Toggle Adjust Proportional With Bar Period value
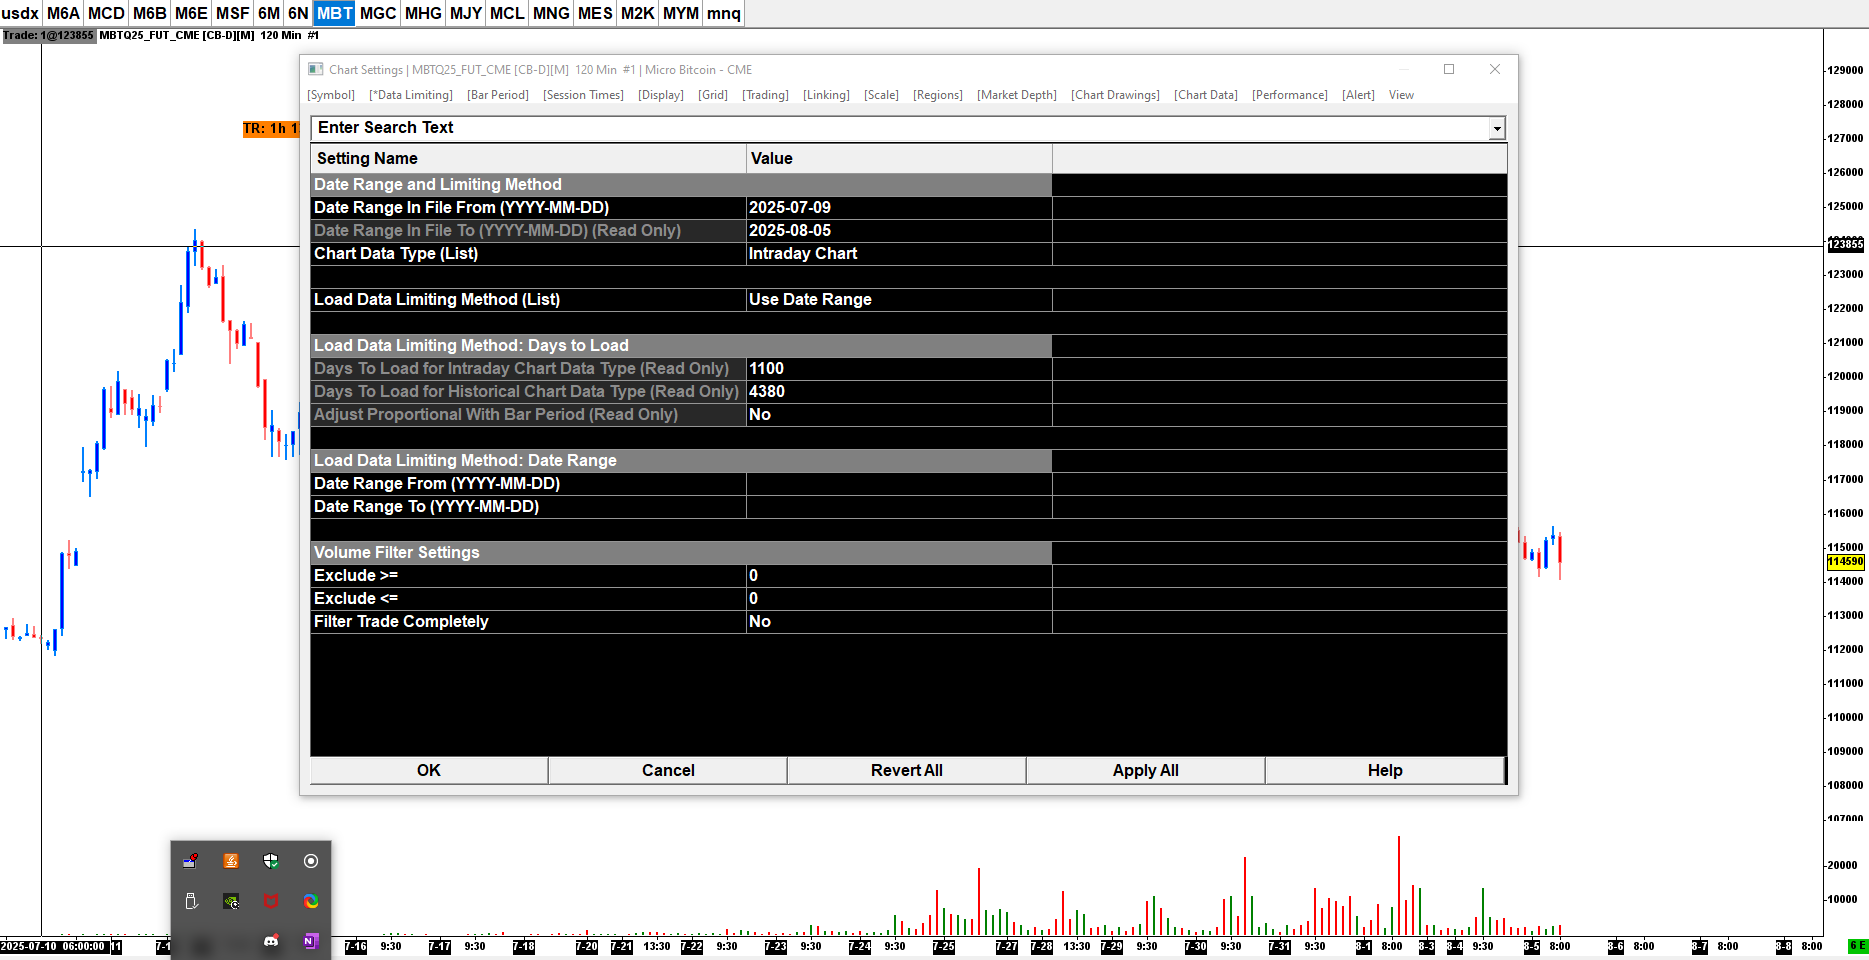Screen dimensions: 1869x960 tap(899, 415)
